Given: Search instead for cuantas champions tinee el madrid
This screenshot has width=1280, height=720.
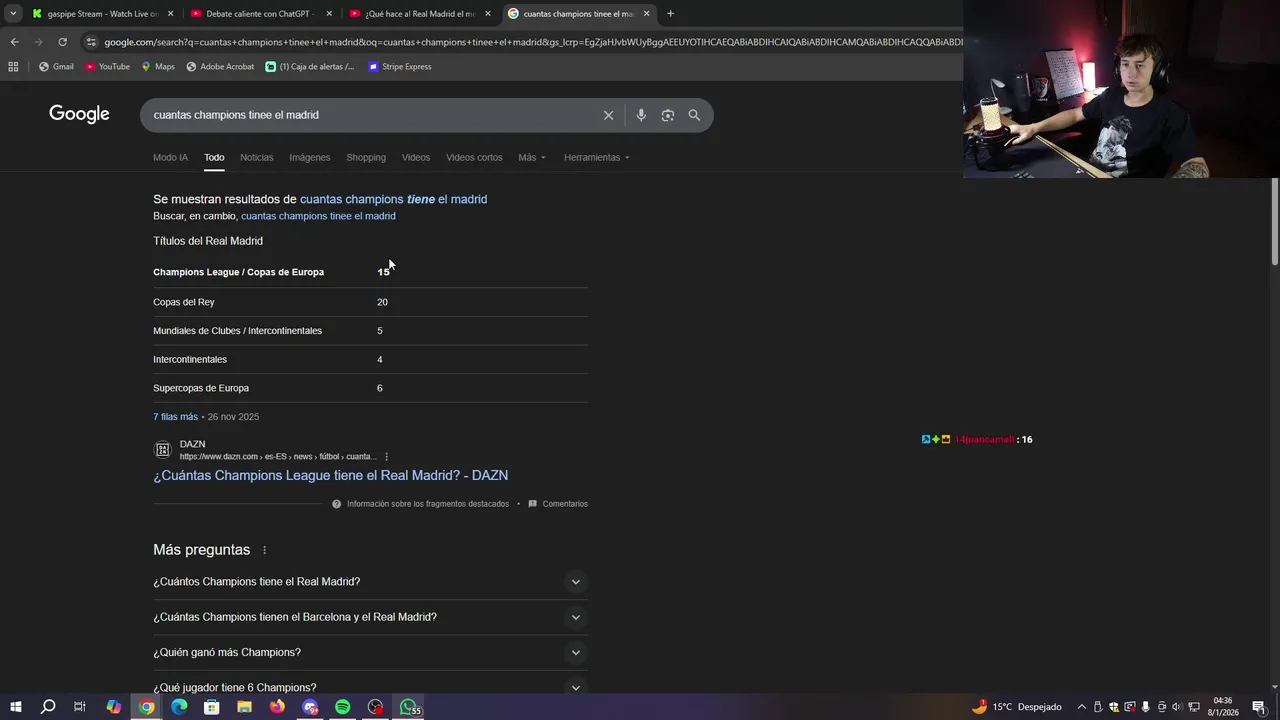Looking at the screenshot, I should tap(318, 216).
